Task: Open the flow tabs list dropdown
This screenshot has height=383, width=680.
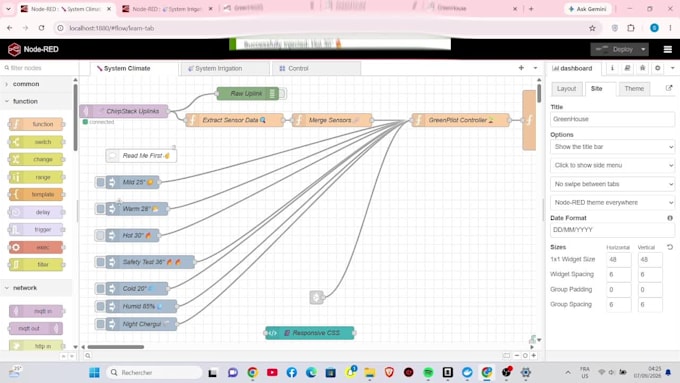Action: (x=535, y=68)
